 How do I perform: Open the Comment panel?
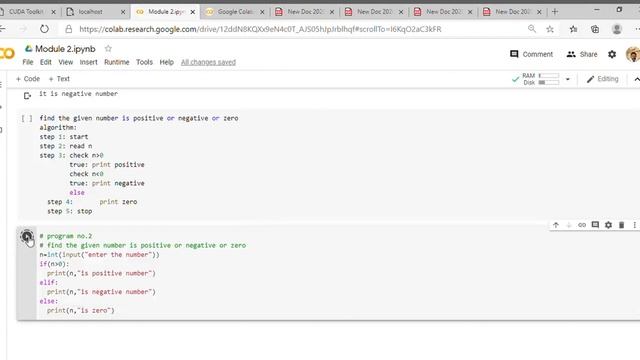pyautogui.click(x=531, y=54)
